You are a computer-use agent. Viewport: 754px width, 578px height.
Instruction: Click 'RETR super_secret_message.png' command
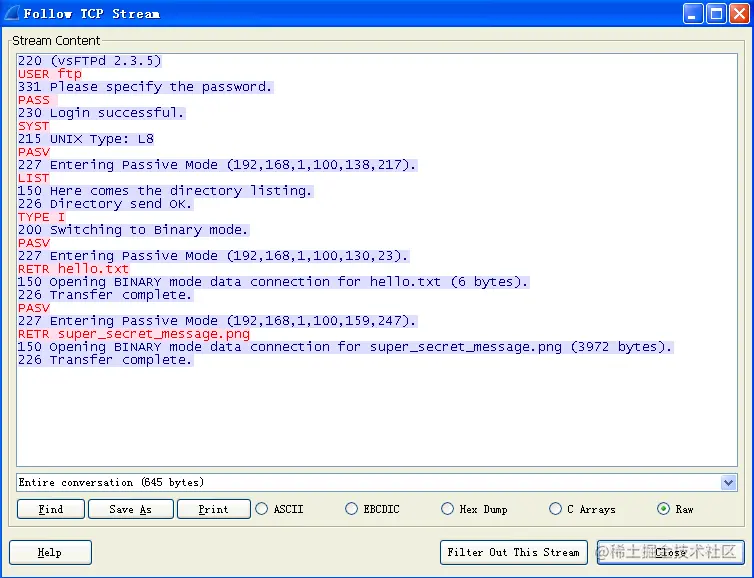(134, 333)
